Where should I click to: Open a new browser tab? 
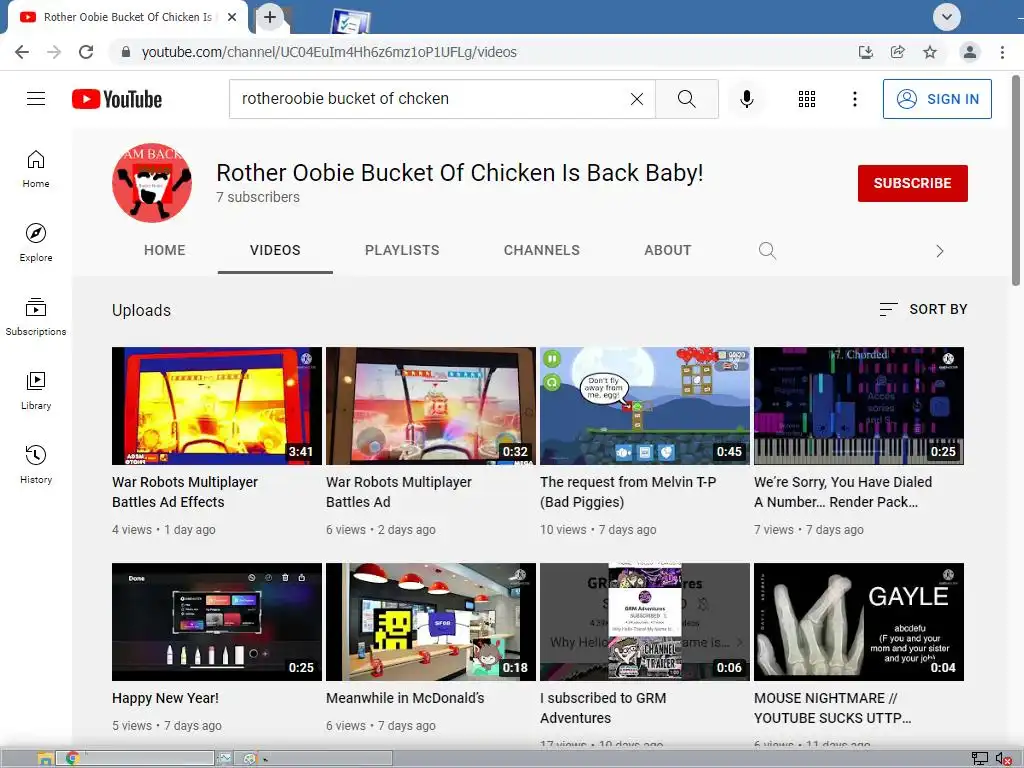click(270, 17)
